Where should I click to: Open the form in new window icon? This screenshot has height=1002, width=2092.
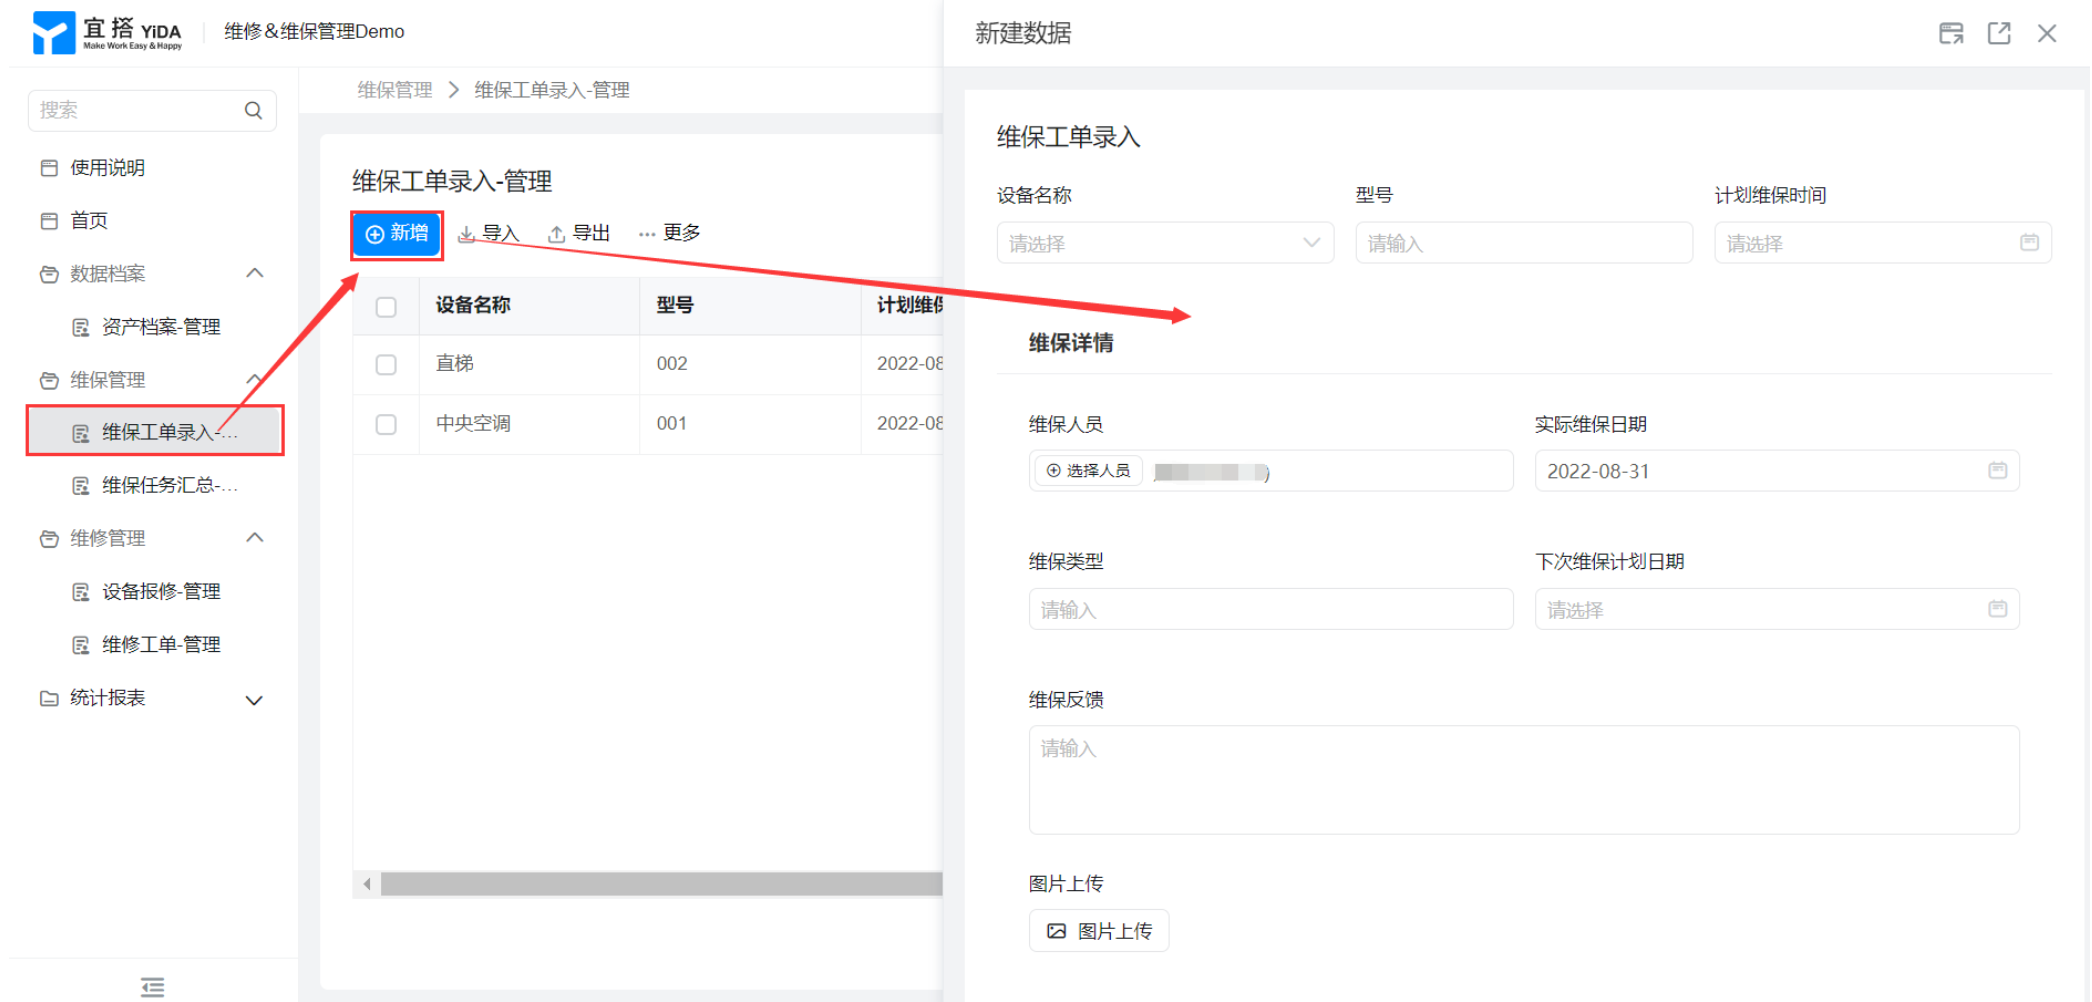coord(1999,33)
